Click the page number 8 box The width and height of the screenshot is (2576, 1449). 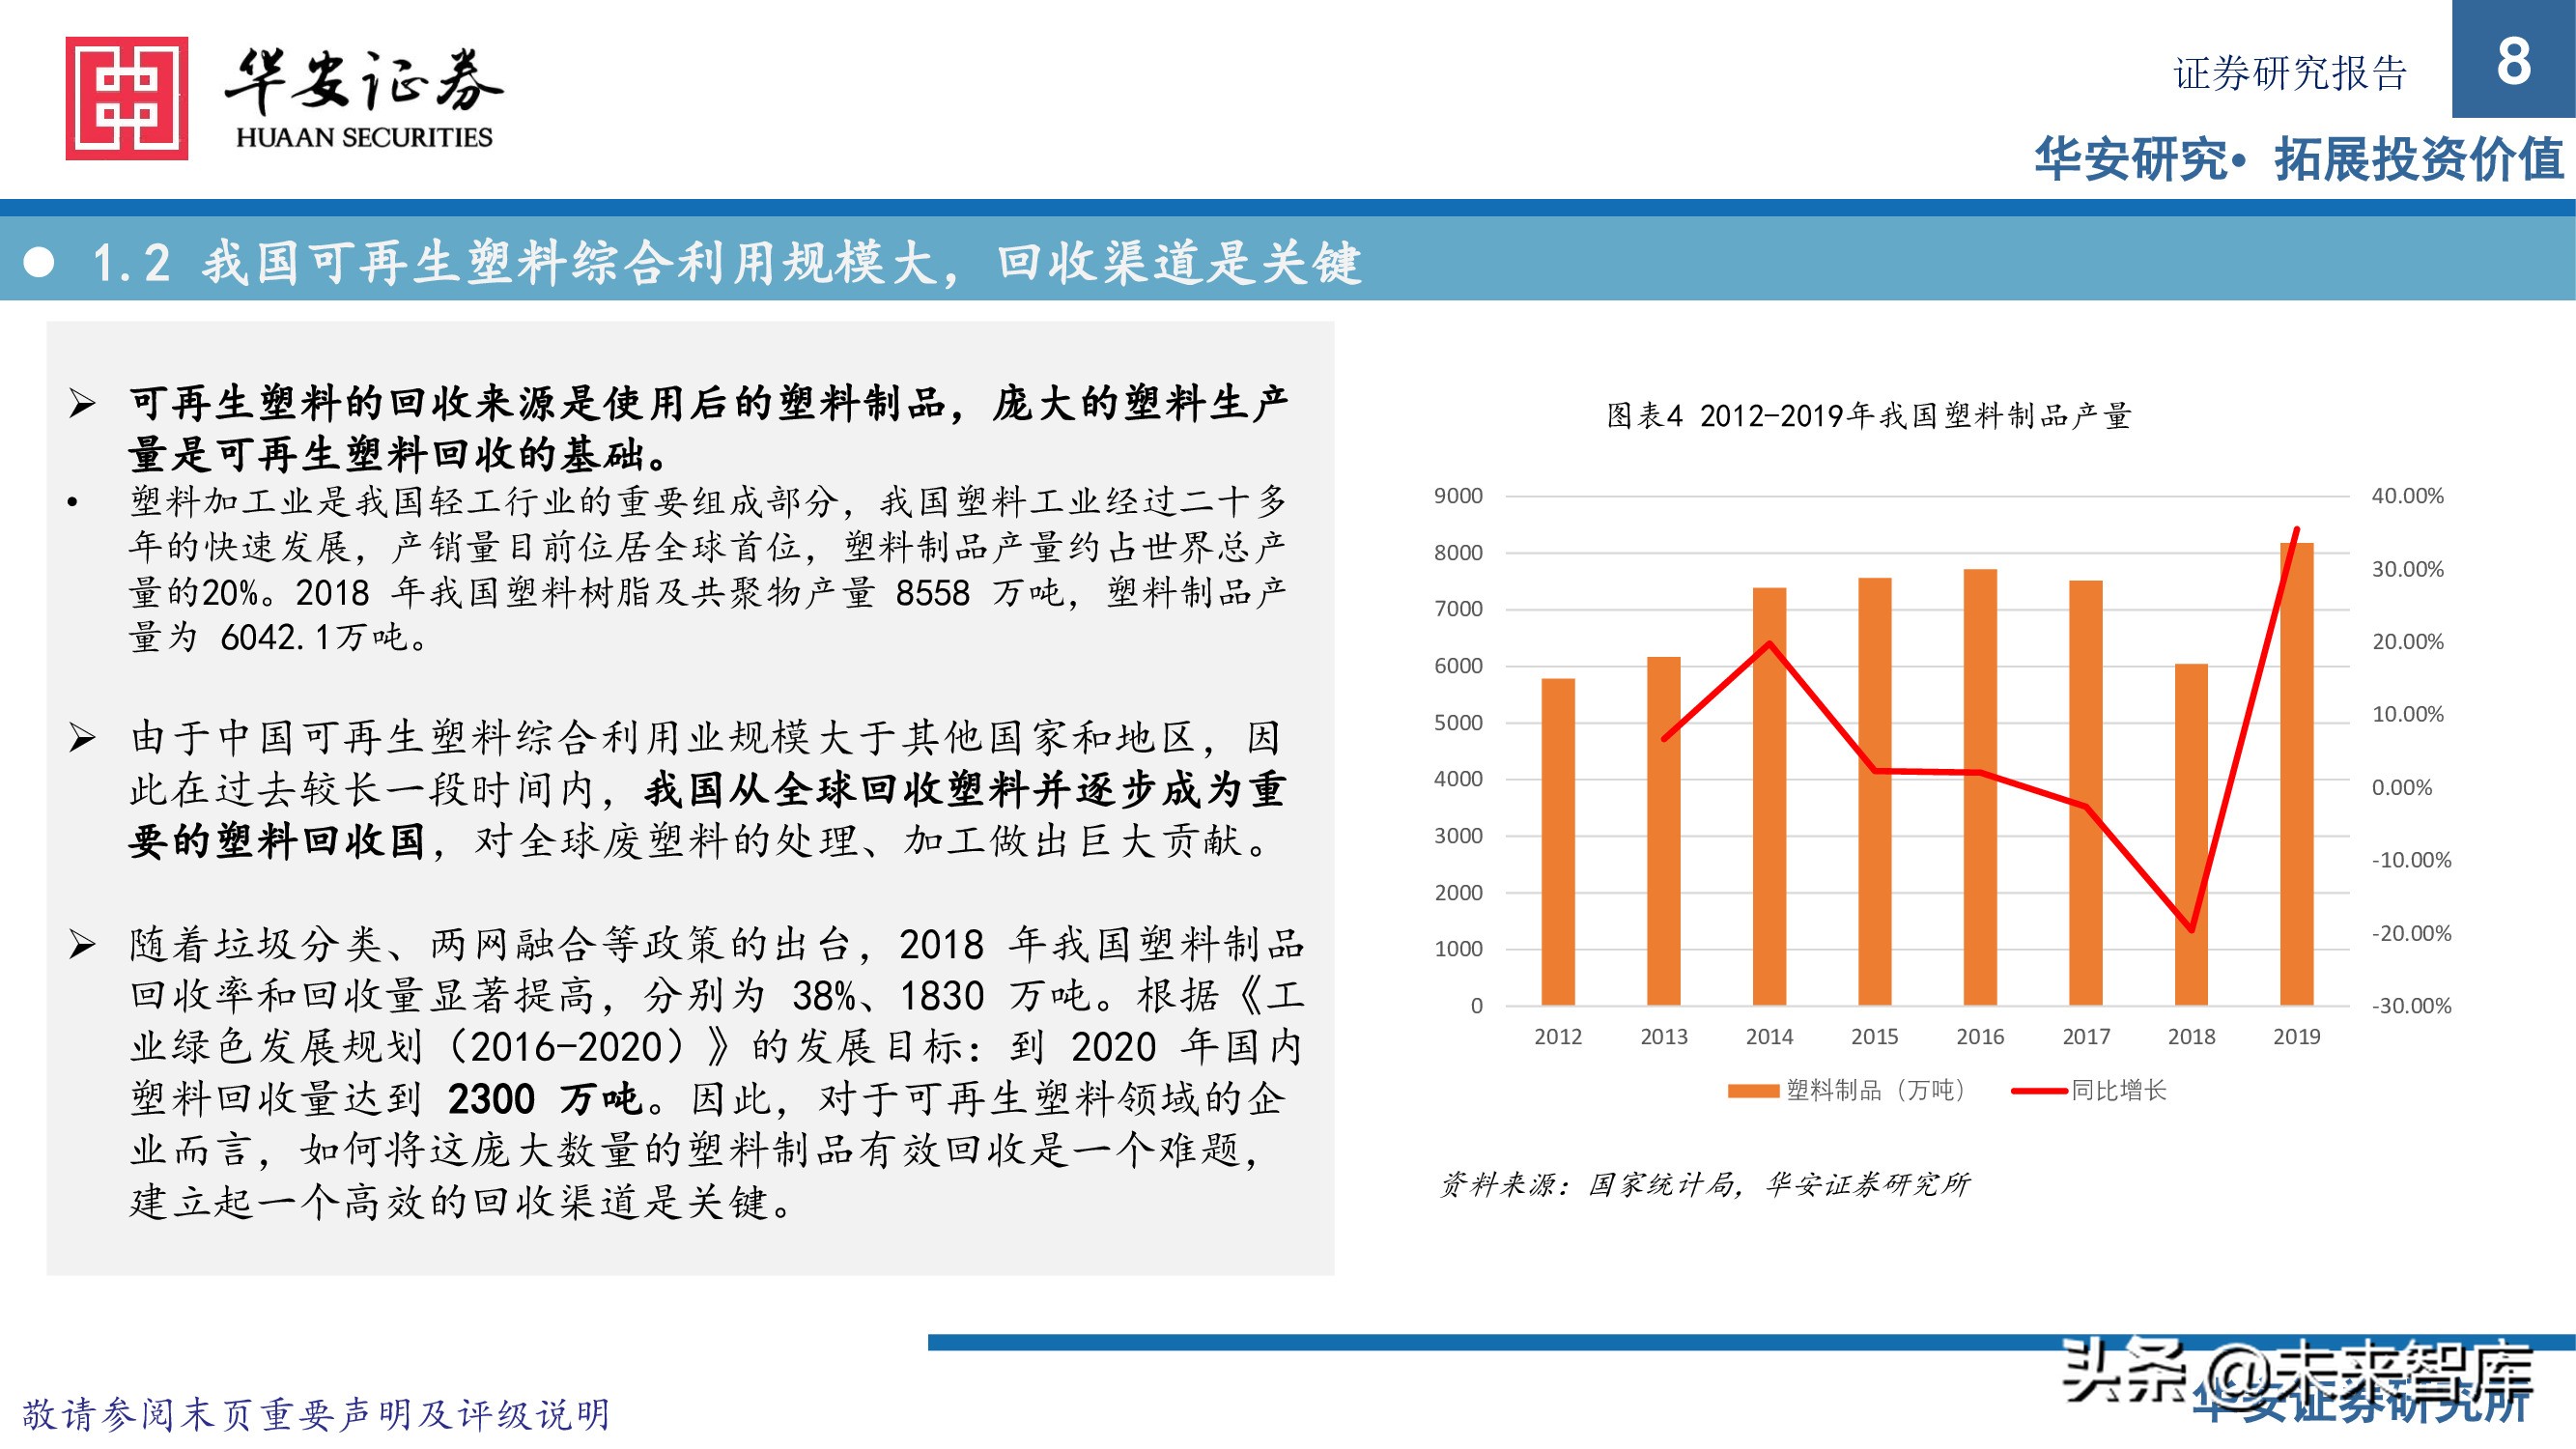coord(2513,59)
